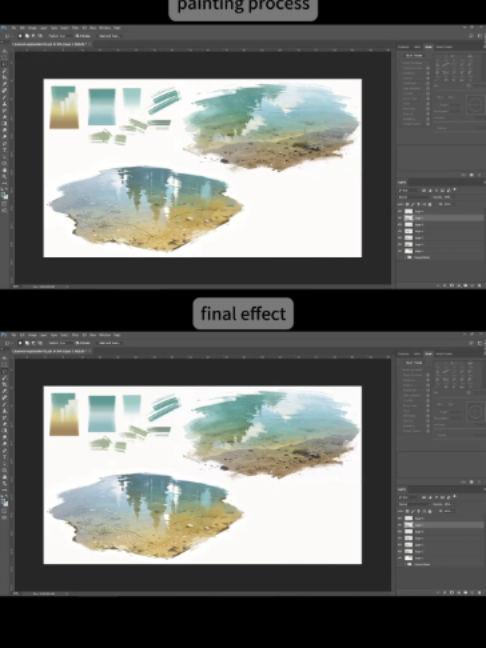
Task: Create a new layer in the painting process window
Action: tap(472, 285)
